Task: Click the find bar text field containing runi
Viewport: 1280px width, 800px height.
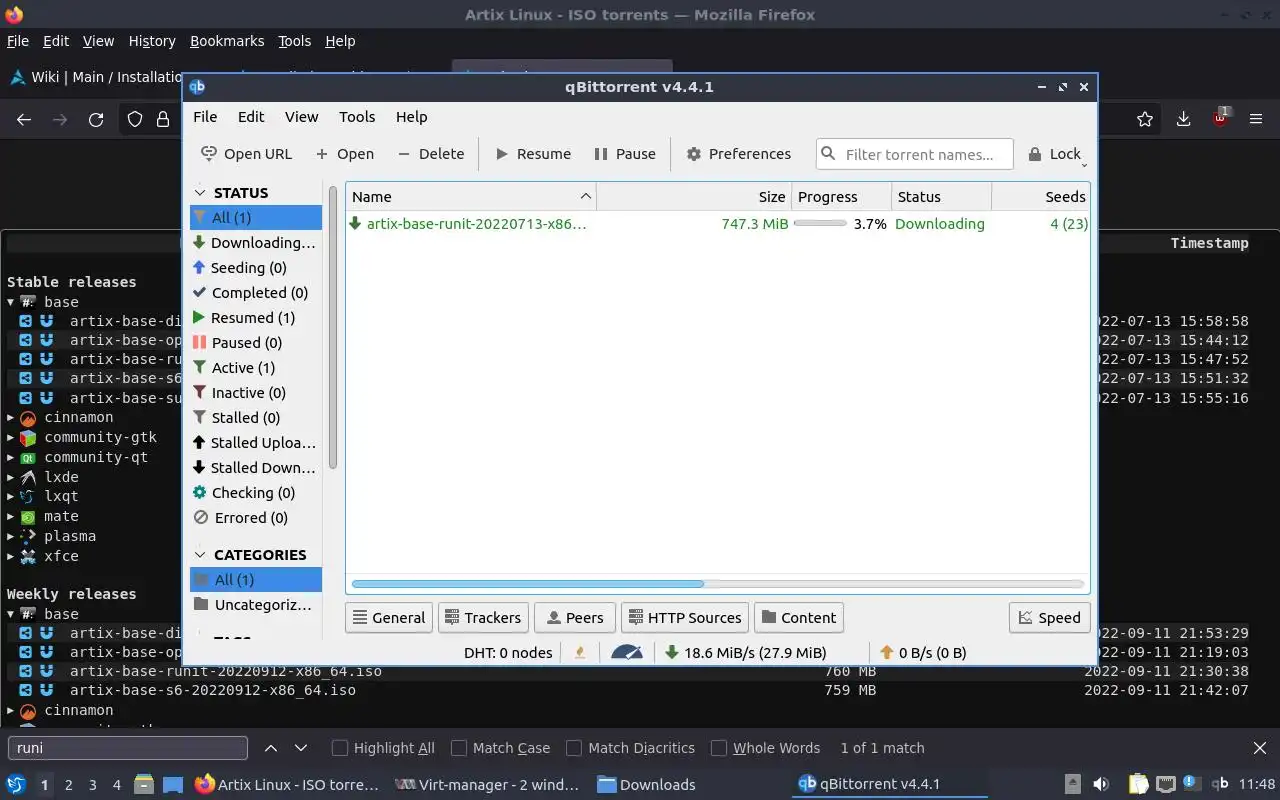Action: pos(128,748)
